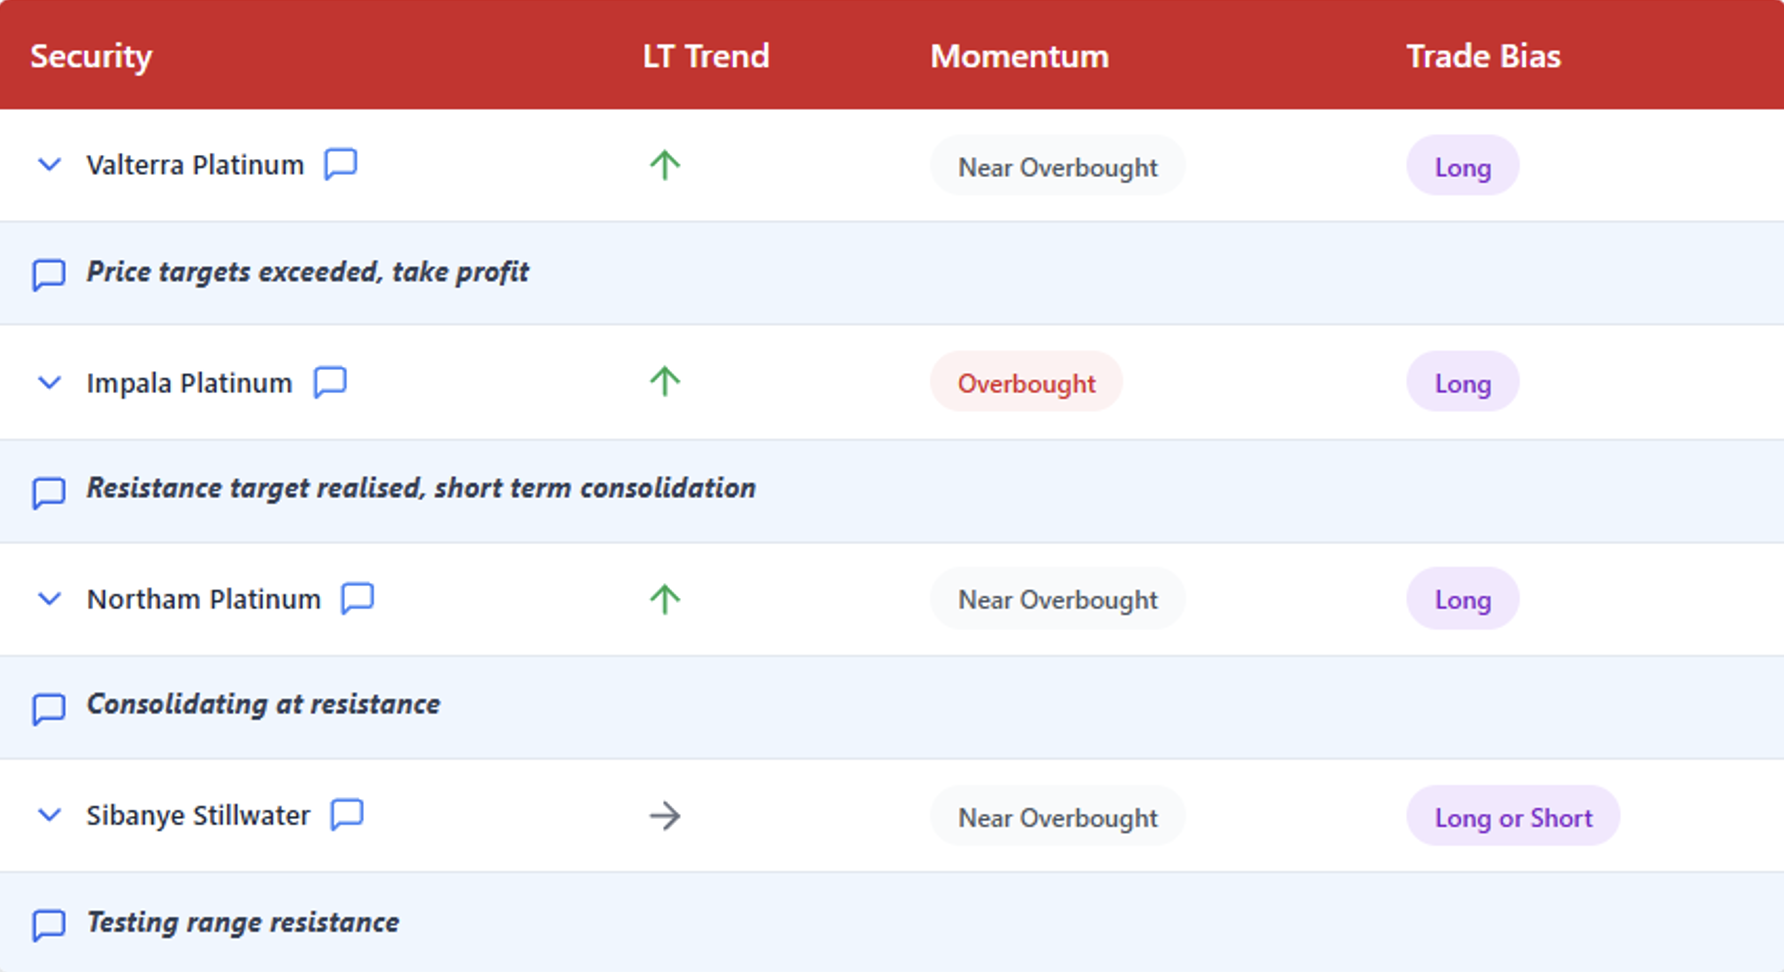Select the Sibanye Stillwater security name
This screenshot has height=972, width=1784.
[198, 815]
